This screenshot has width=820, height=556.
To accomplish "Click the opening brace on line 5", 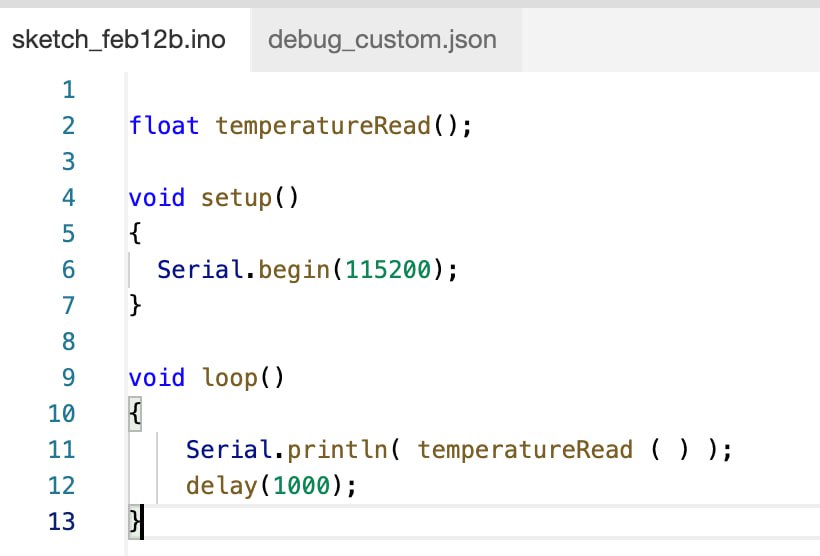I will point(135,234).
